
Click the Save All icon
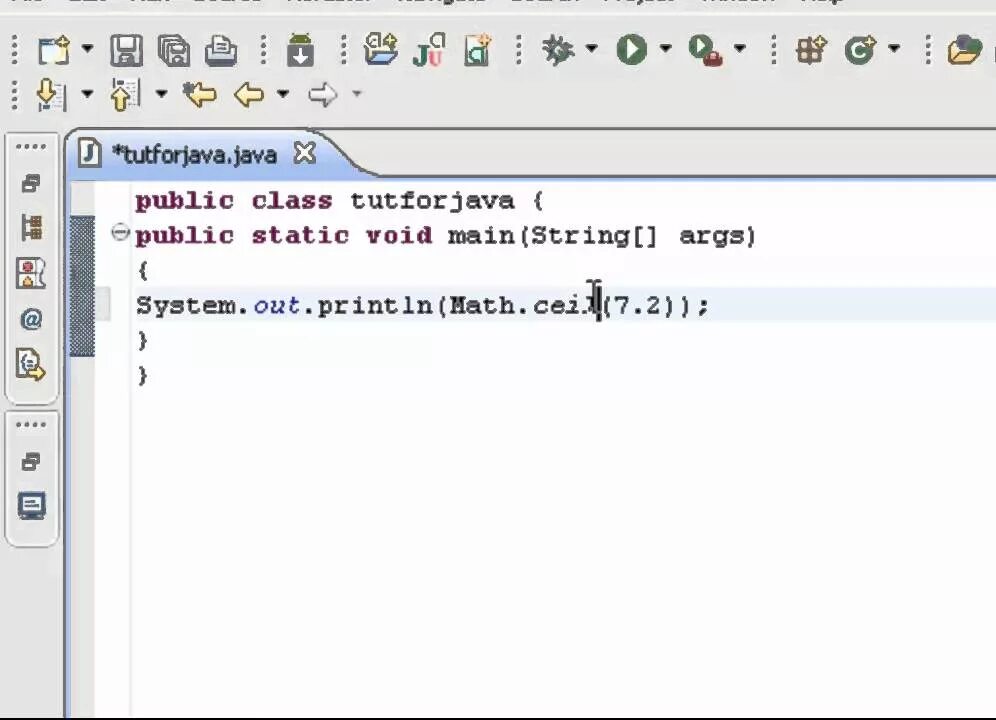pos(173,50)
